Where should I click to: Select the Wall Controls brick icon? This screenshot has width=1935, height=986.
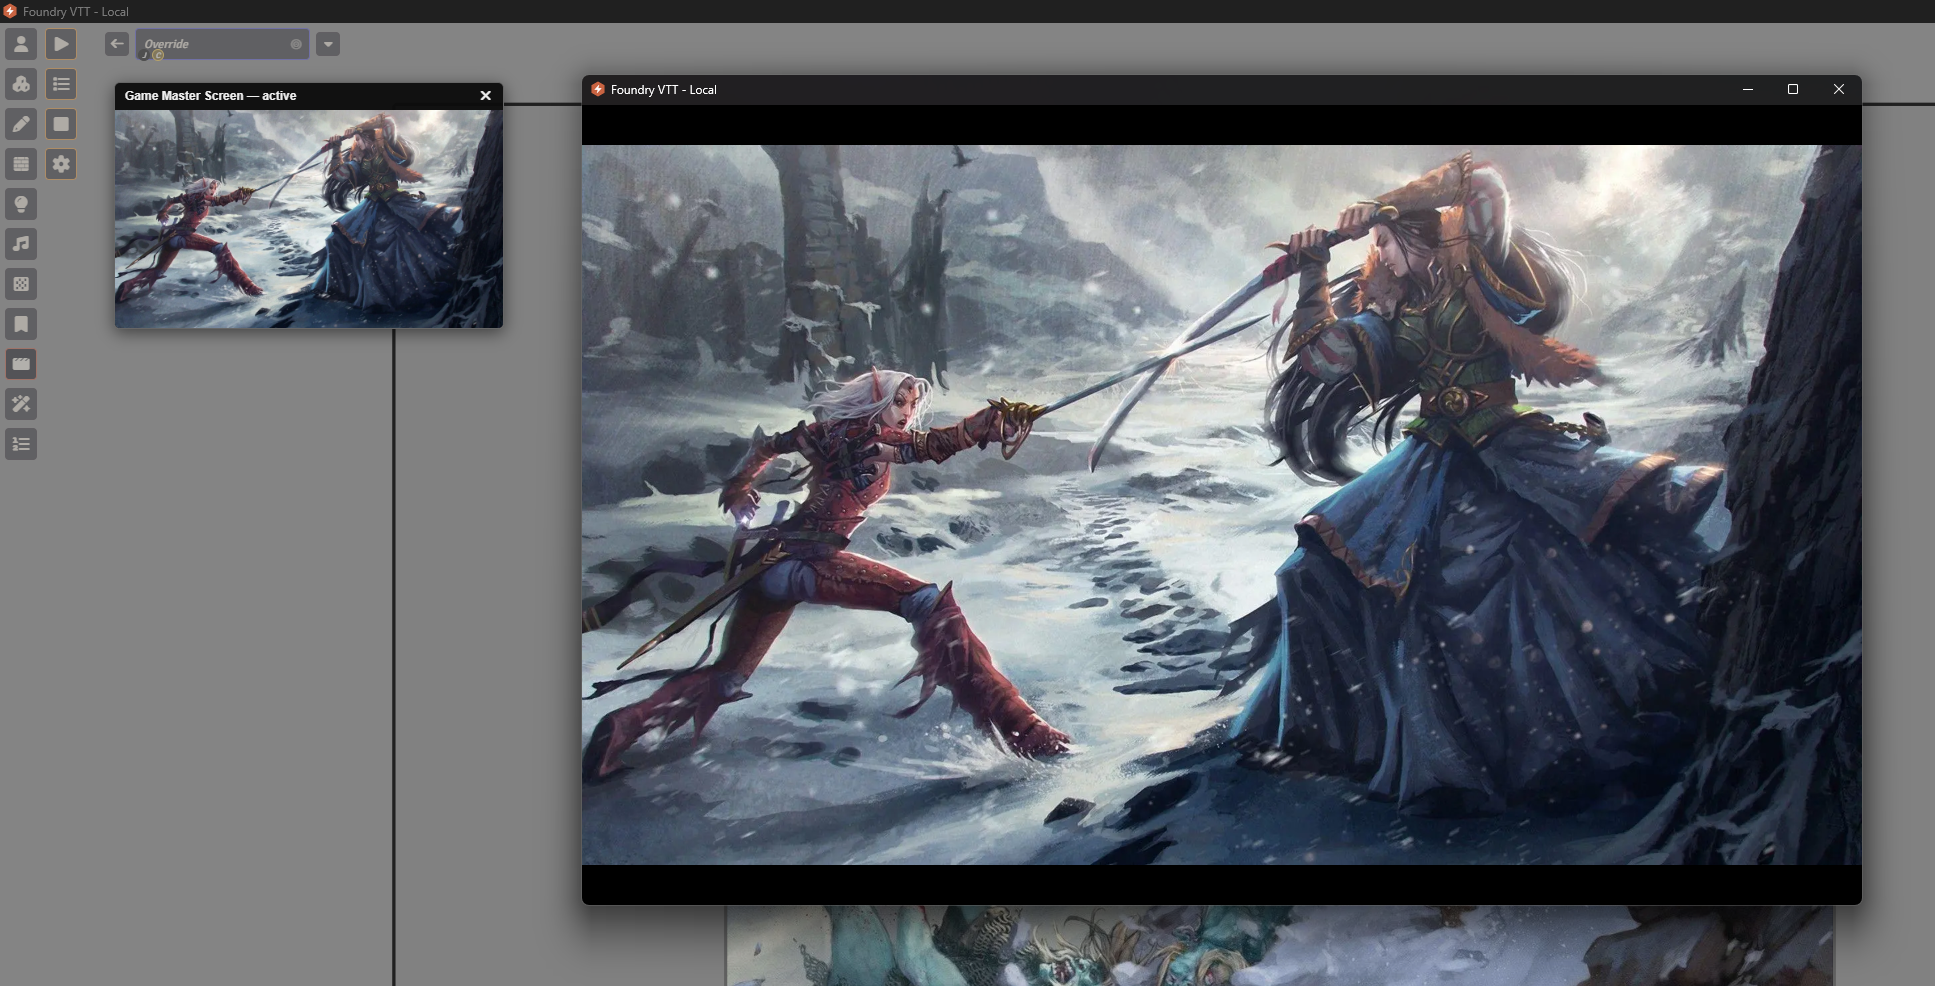pyautogui.click(x=21, y=164)
